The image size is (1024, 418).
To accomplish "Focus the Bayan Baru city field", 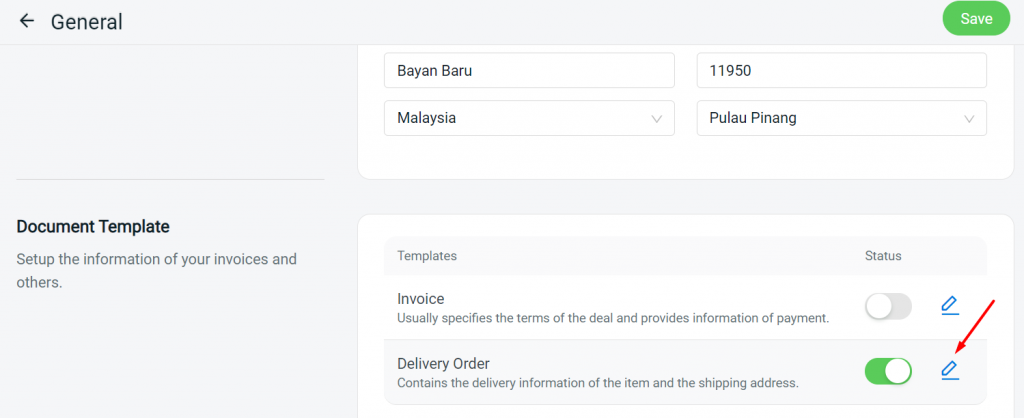I will [528, 71].
